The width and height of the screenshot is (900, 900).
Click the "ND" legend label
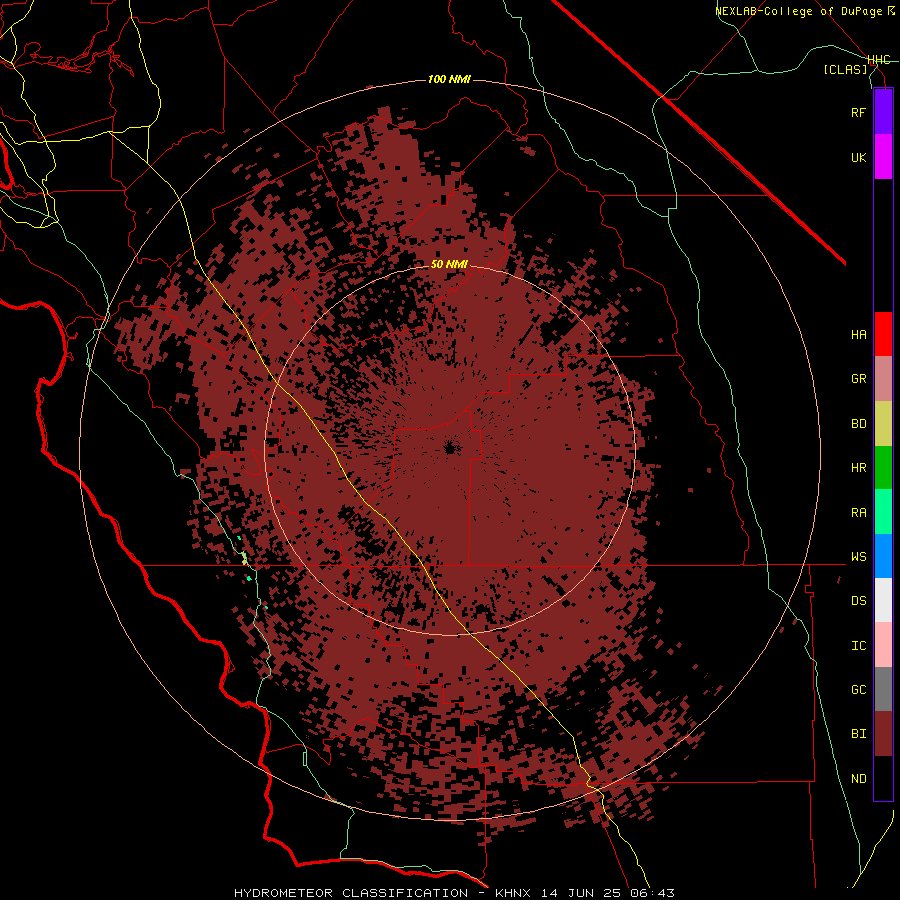coord(858,779)
